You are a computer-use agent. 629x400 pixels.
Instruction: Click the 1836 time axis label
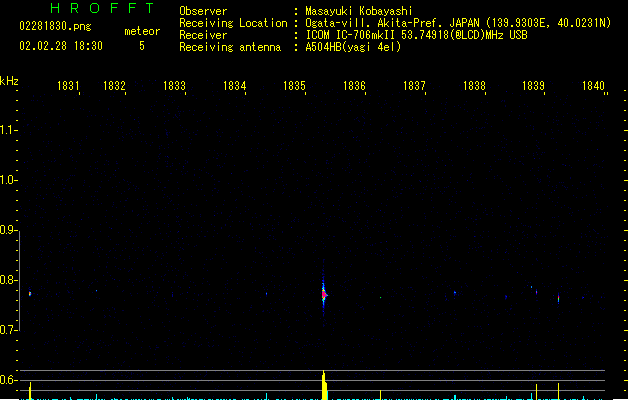[x=355, y=86]
